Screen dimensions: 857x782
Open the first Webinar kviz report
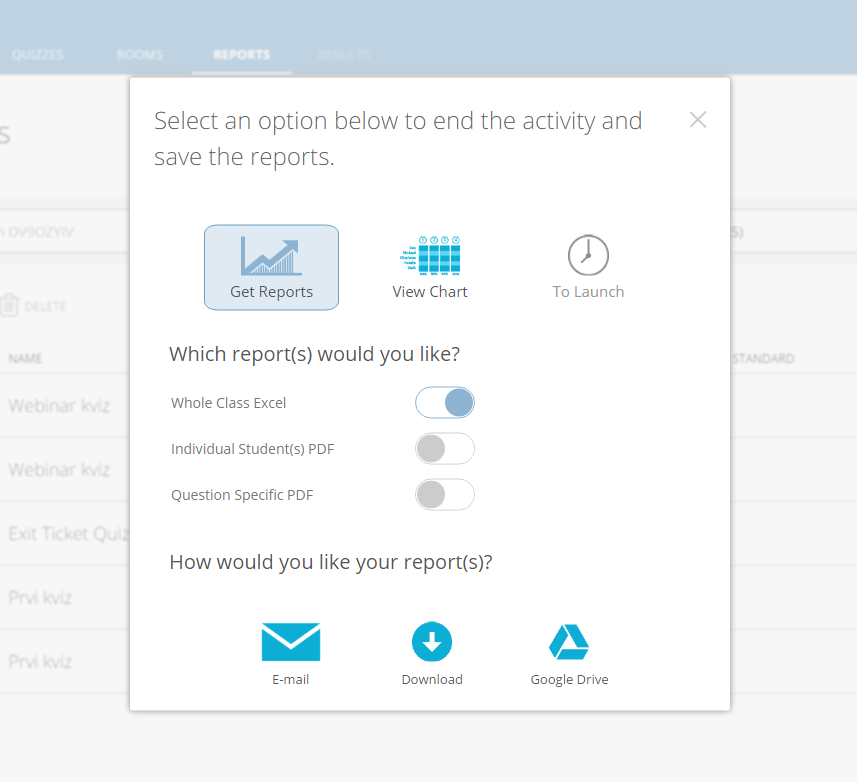pos(59,406)
